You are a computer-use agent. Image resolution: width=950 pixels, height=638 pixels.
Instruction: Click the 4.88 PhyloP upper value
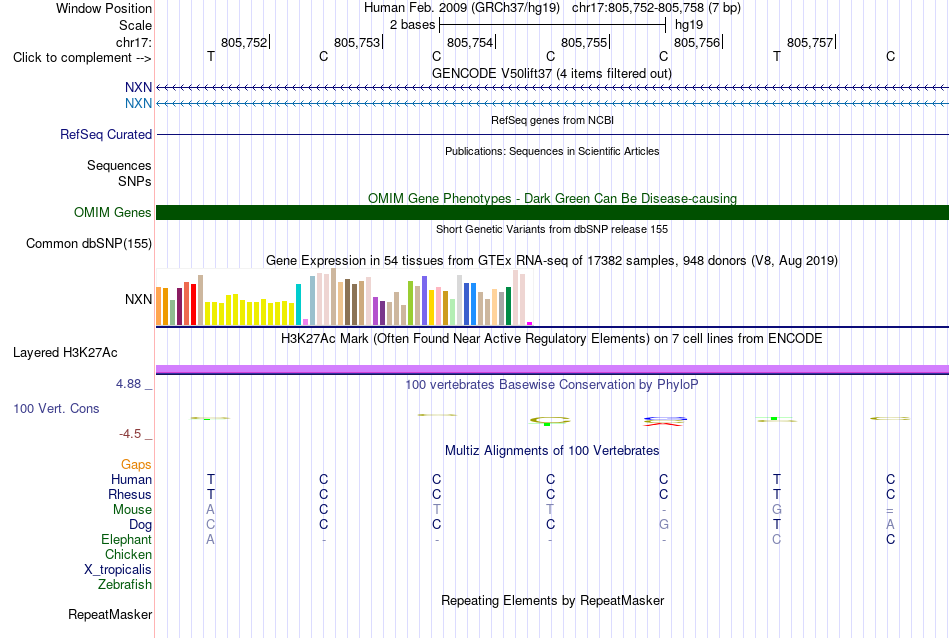[128, 384]
